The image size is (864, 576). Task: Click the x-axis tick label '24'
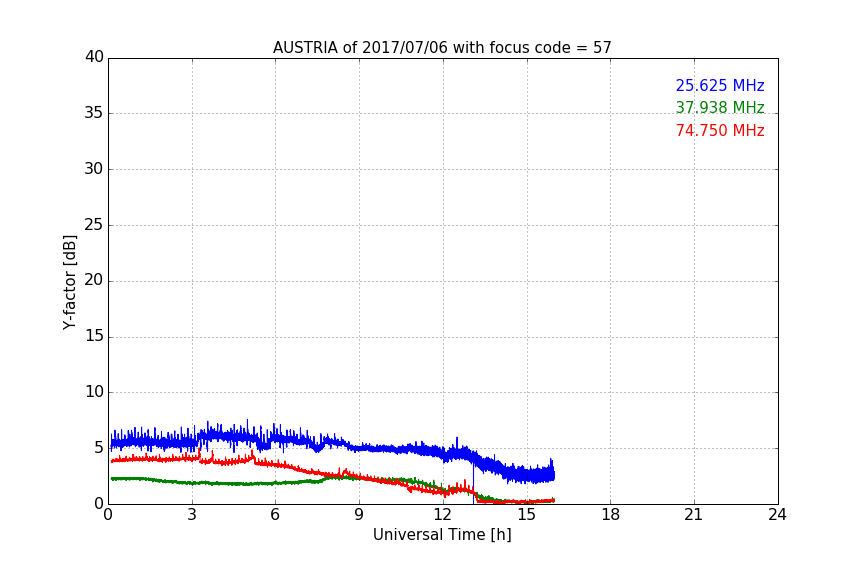click(x=777, y=515)
